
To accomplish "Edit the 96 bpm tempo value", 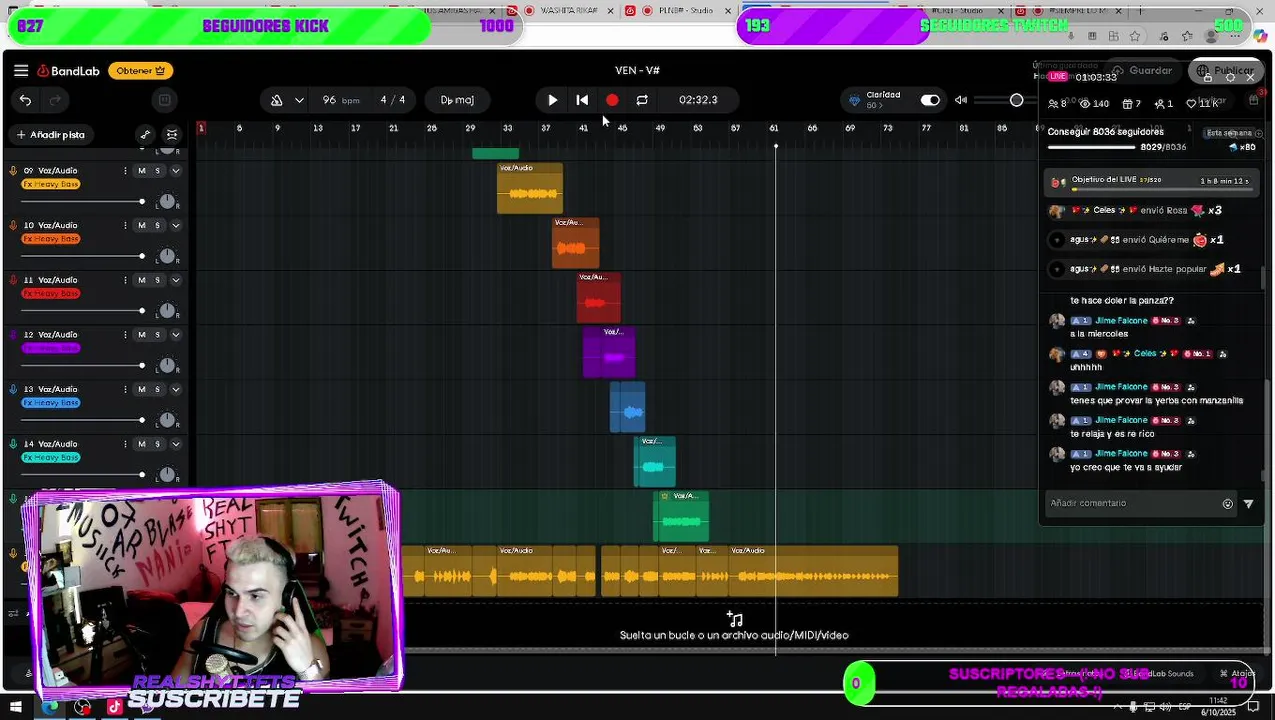I will (340, 100).
